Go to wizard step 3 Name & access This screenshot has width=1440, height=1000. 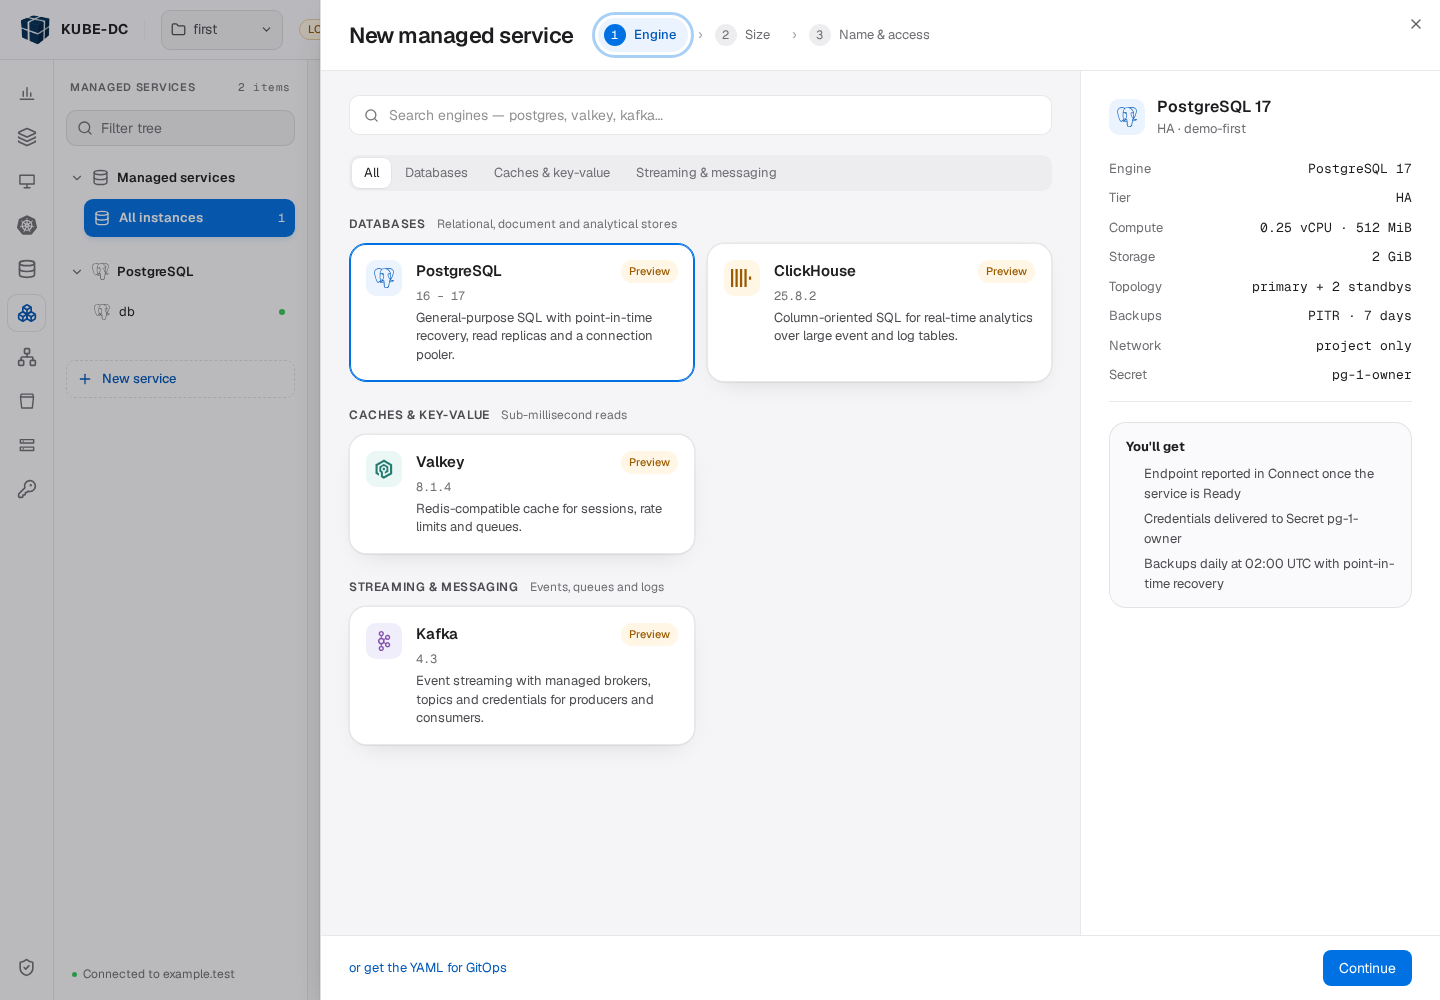click(870, 35)
